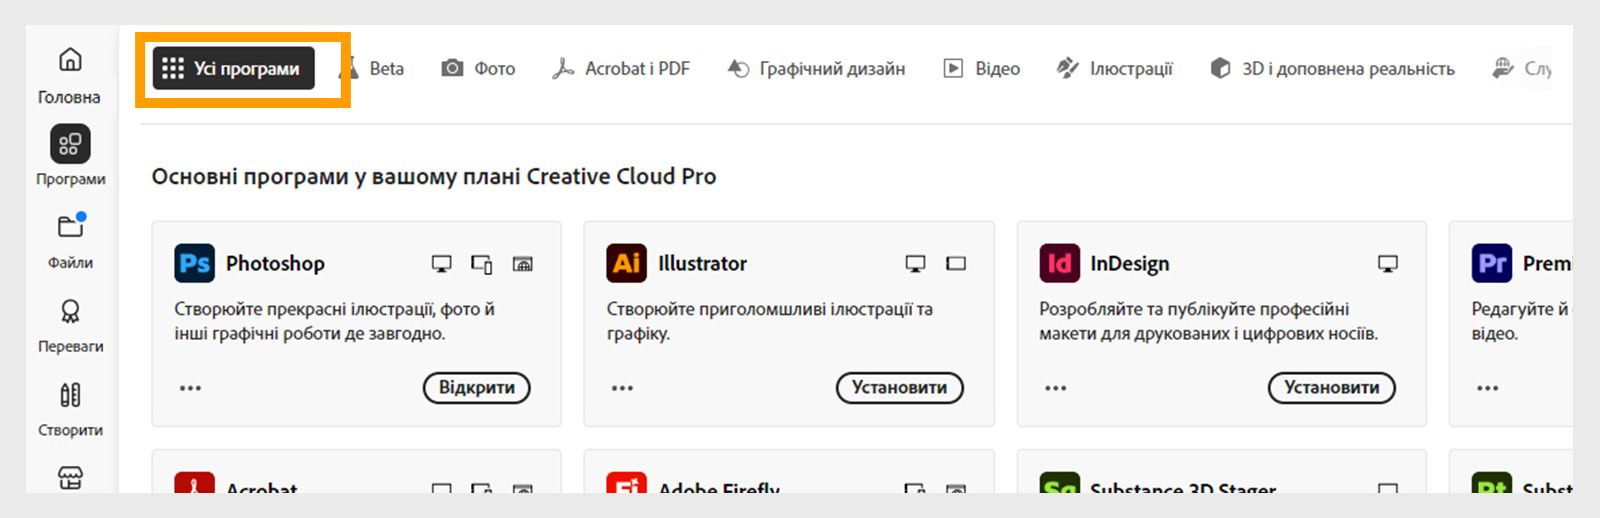Open Photoshop's three-dot more options menu
The height and width of the screenshot is (518, 1600).
(x=190, y=388)
